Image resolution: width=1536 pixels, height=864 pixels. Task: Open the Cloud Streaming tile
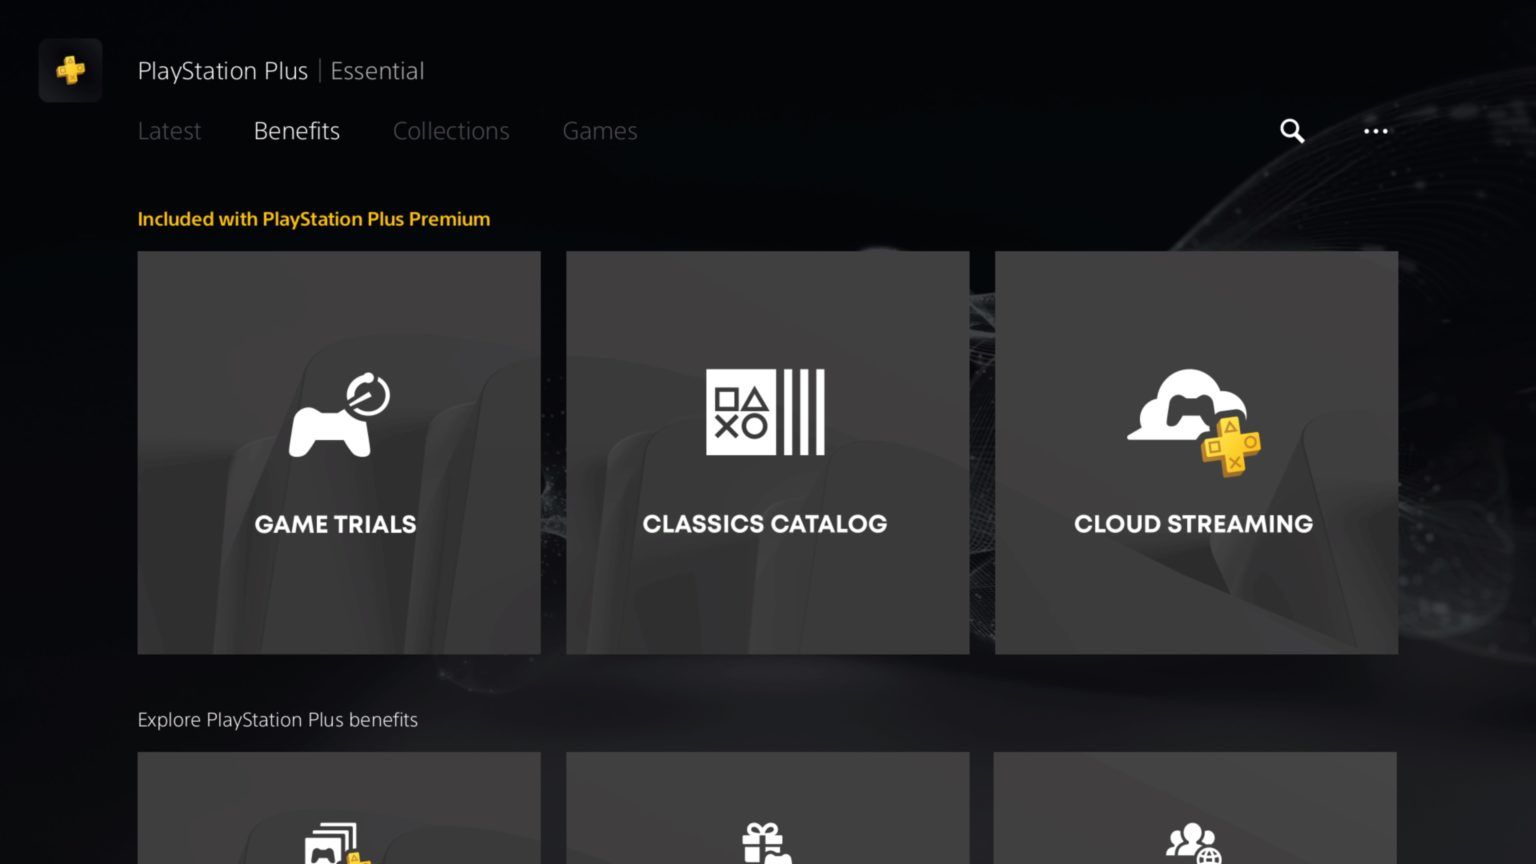1195,452
